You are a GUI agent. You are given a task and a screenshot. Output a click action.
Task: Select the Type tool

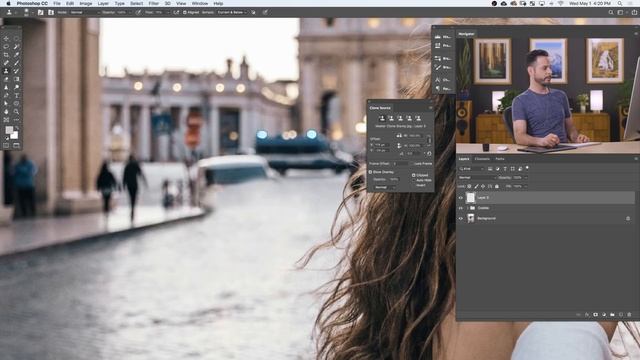[16, 95]
